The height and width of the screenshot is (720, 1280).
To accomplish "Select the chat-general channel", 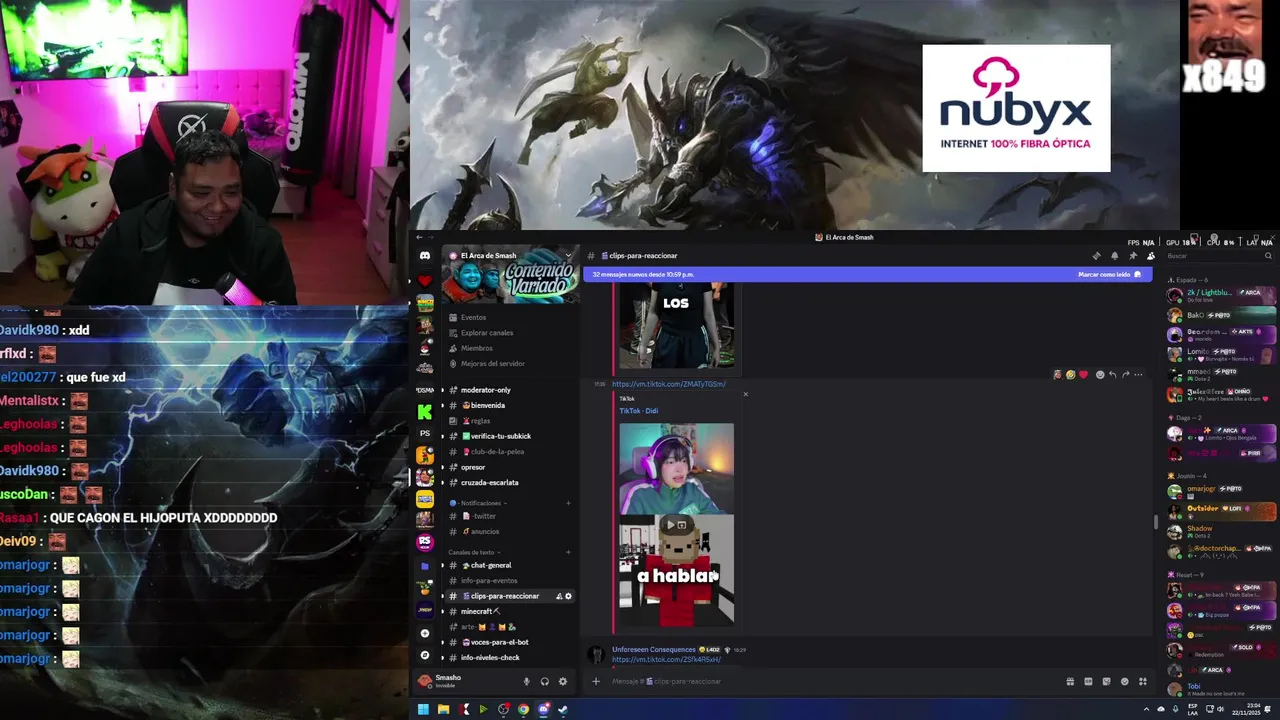I will (510, 565).
